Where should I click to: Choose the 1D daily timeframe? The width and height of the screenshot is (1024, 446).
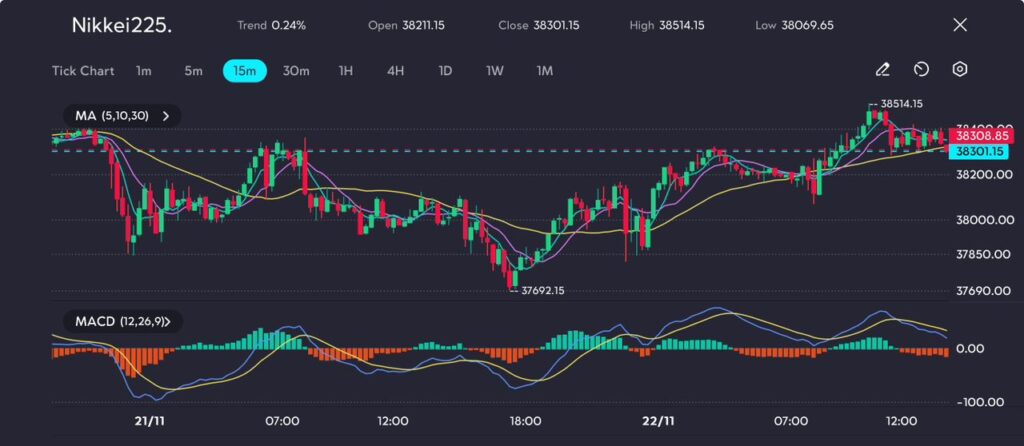point(445,71)
